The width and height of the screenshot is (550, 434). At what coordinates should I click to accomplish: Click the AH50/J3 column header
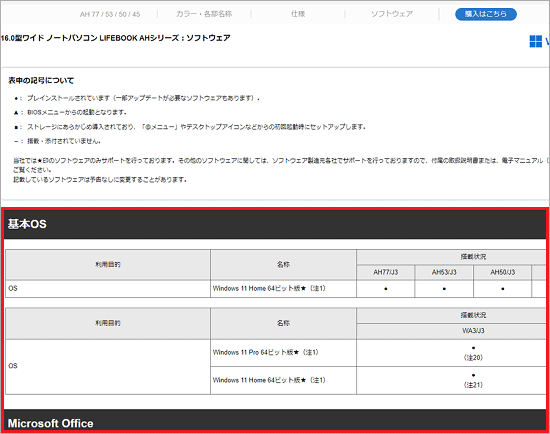point(503,272)
